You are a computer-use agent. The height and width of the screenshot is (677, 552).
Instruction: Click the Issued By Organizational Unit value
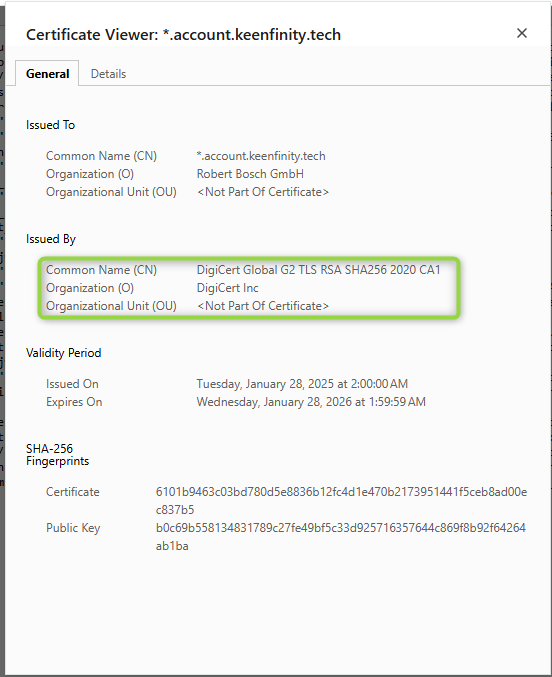pos(263,306)
